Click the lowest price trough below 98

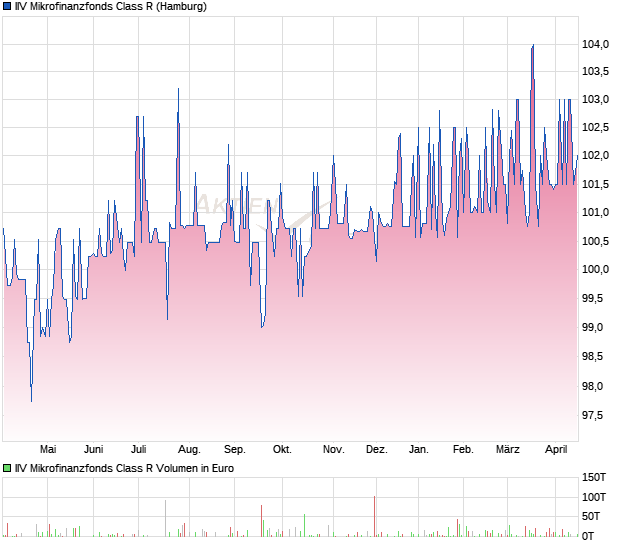[31, 400]
